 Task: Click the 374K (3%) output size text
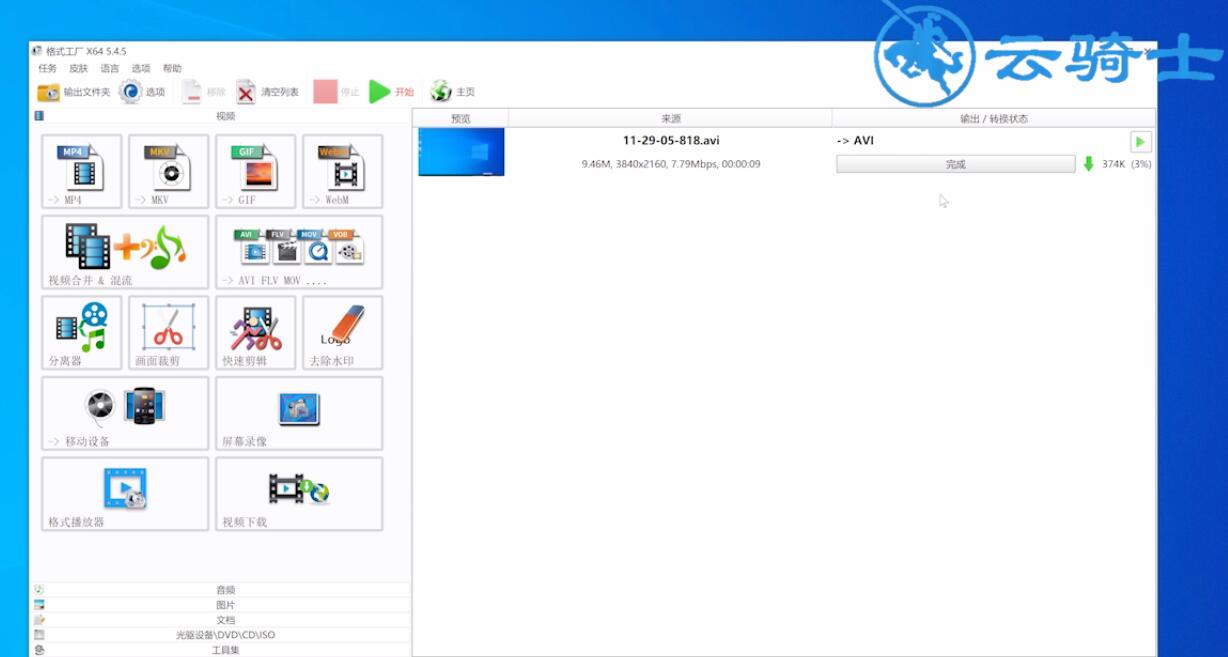[1127, 164]
